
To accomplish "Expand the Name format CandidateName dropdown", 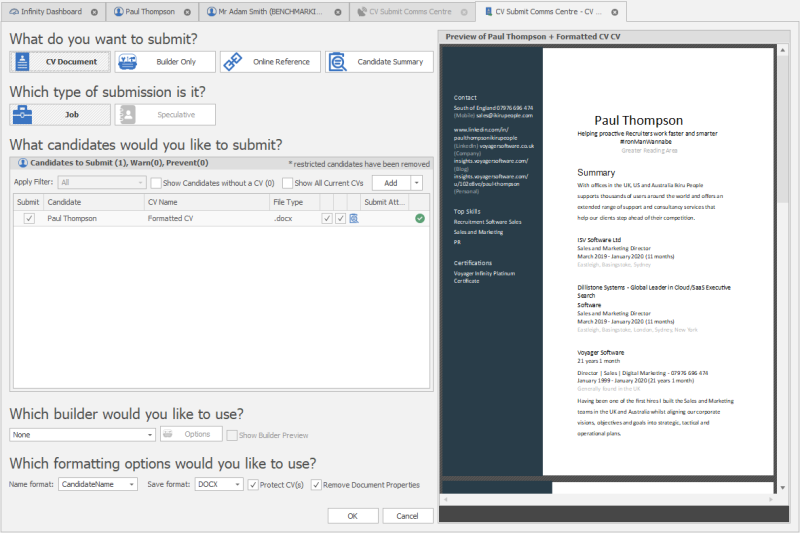I will 98,484.
